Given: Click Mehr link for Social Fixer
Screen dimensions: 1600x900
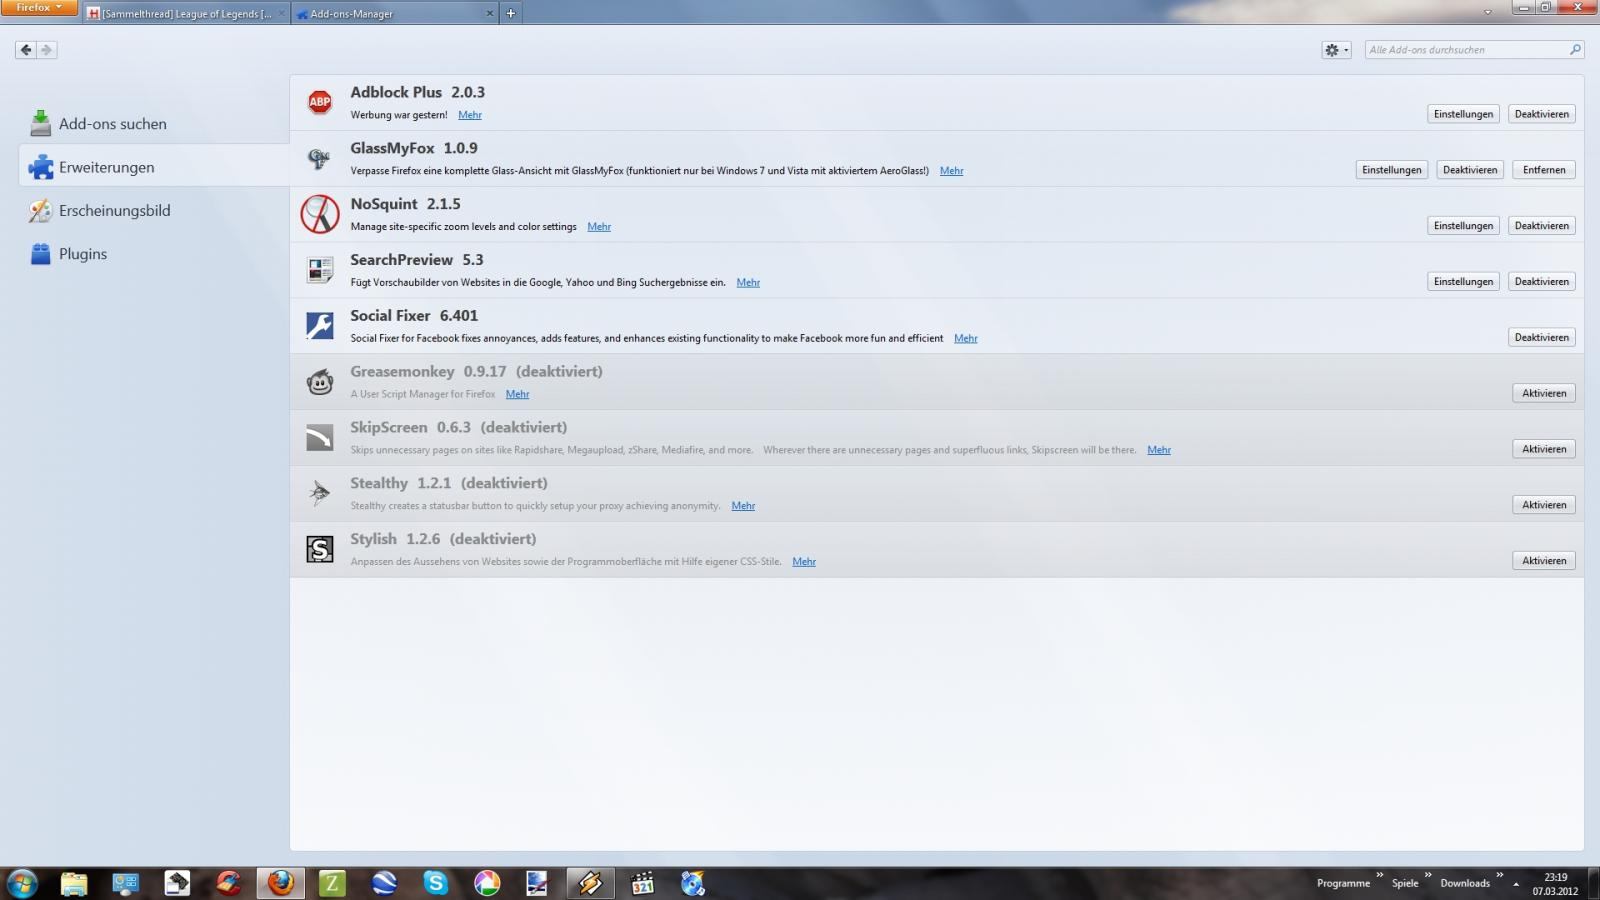Looking at the screenshot, I should [965, 339].
